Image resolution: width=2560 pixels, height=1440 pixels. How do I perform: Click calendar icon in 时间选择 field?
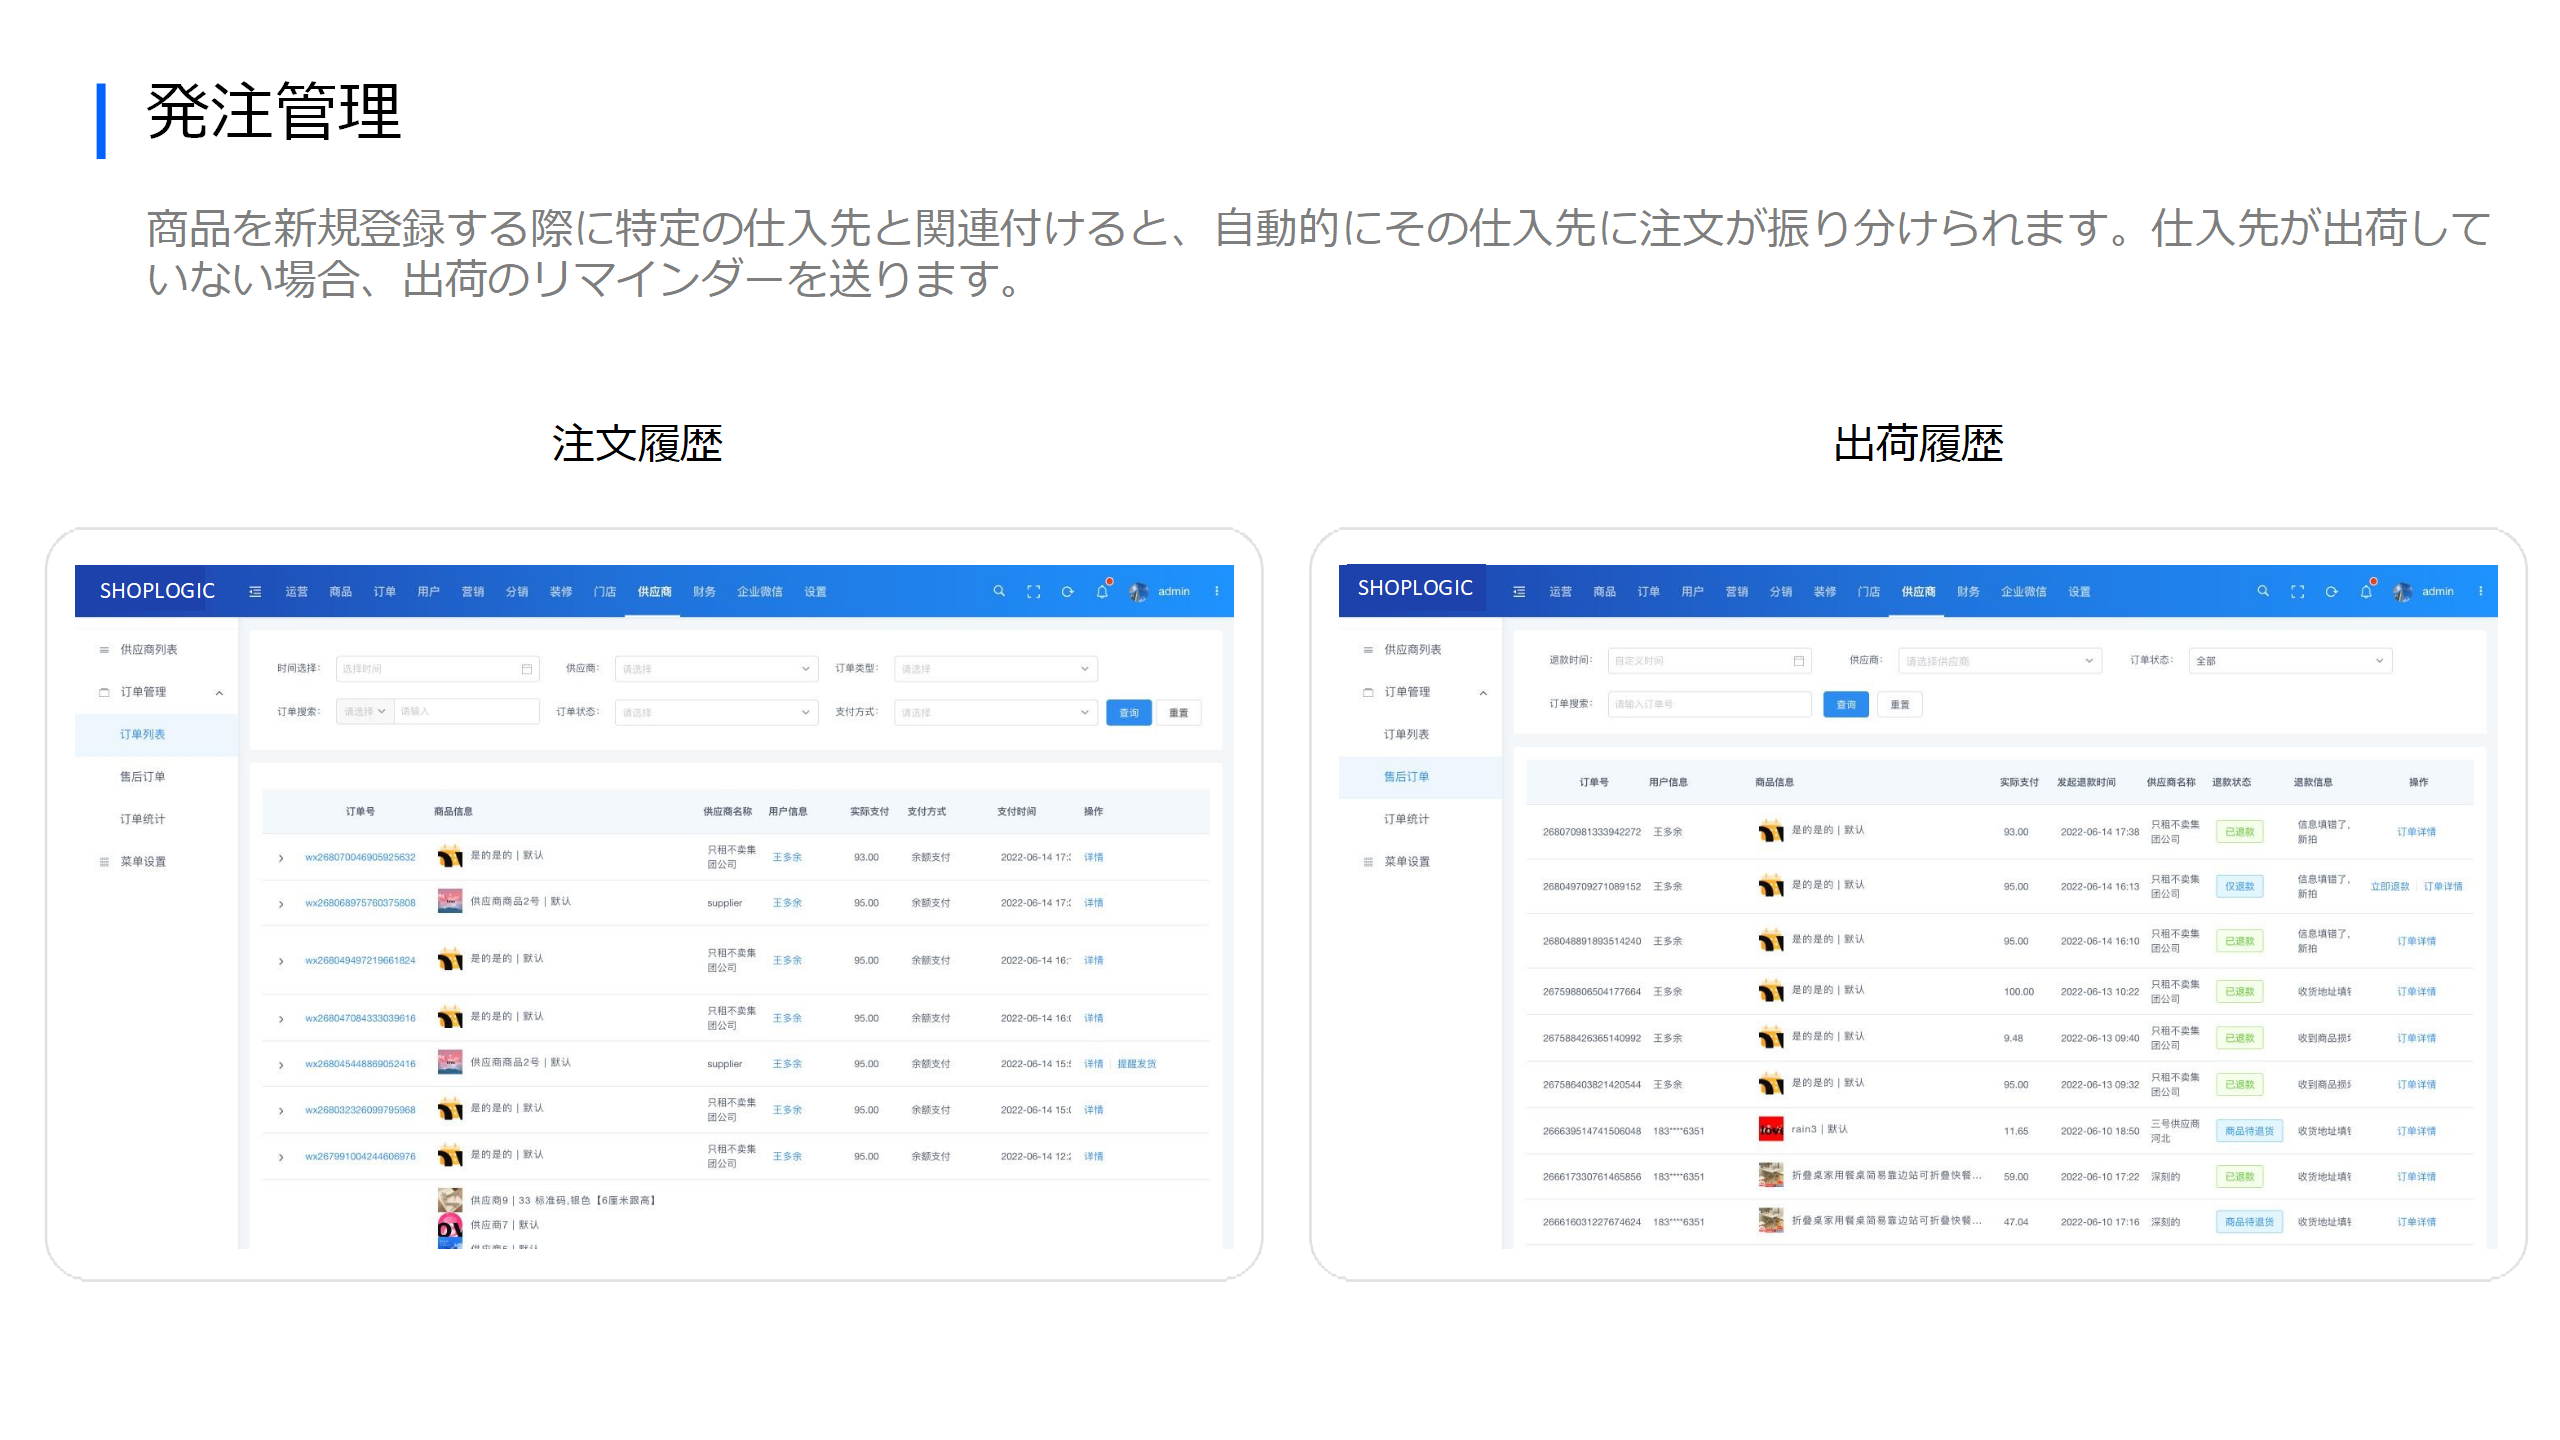point(527,669)
